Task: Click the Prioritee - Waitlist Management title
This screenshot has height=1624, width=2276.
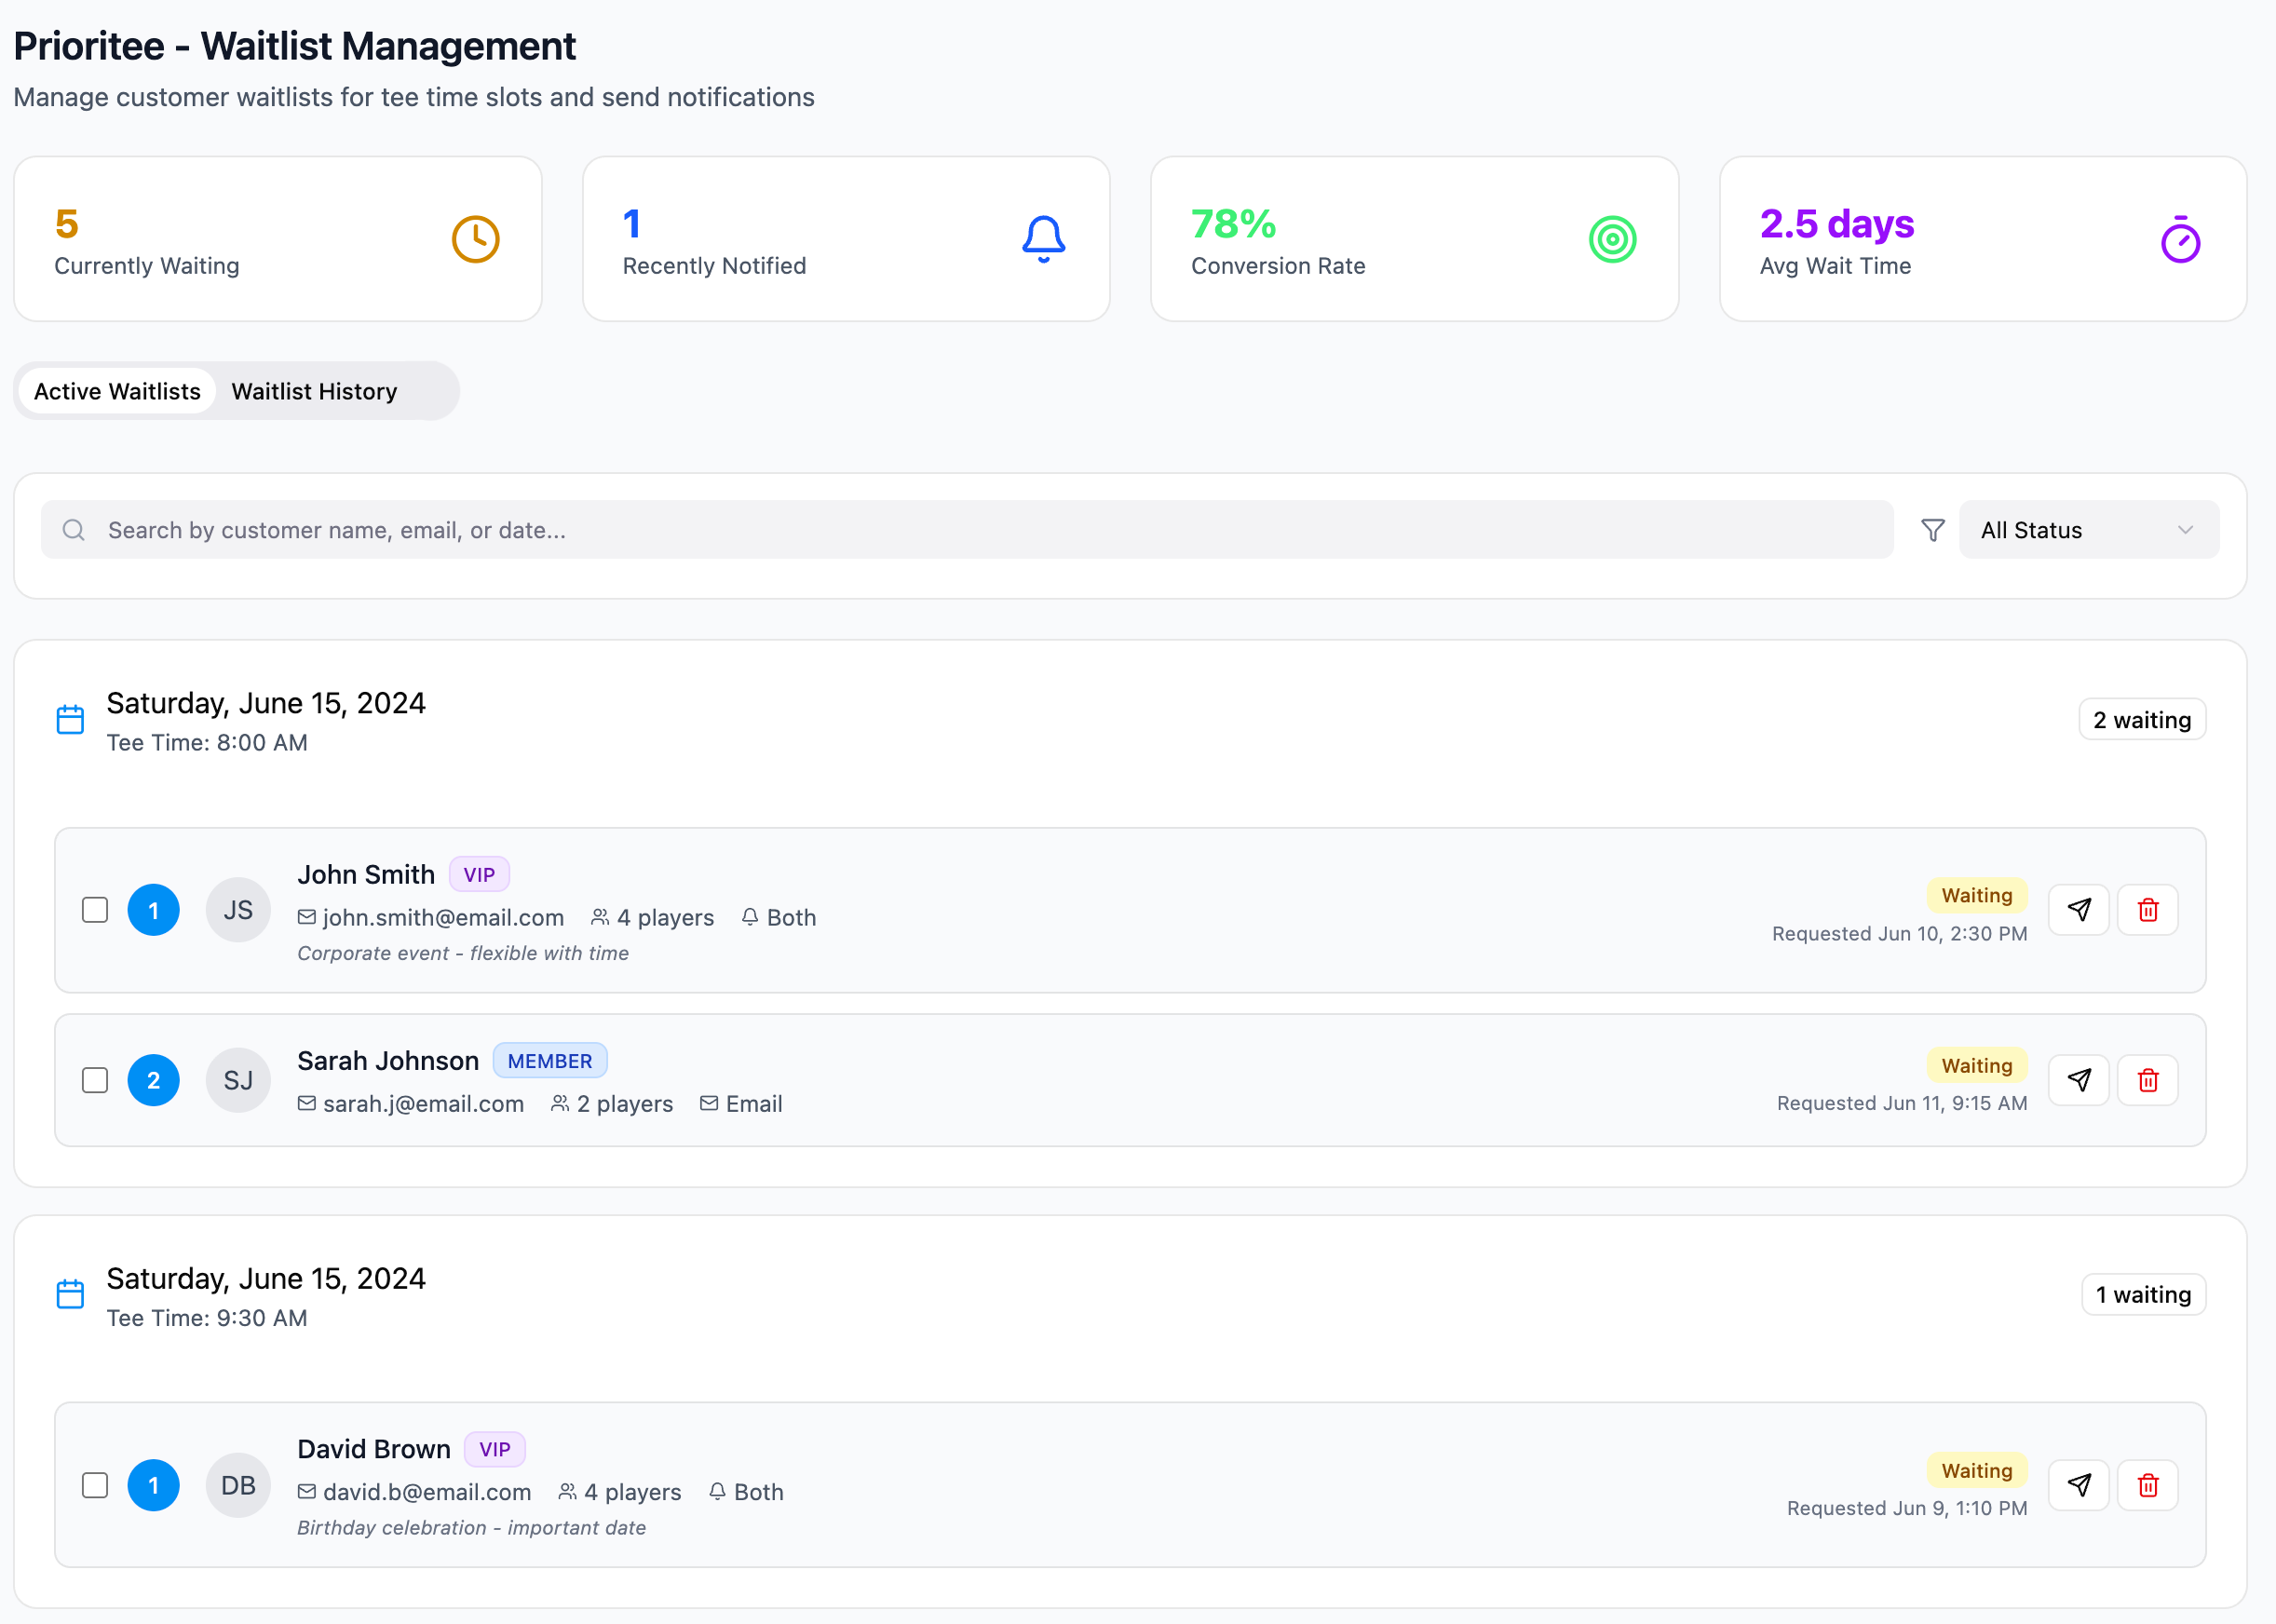Action: point(295,46)
